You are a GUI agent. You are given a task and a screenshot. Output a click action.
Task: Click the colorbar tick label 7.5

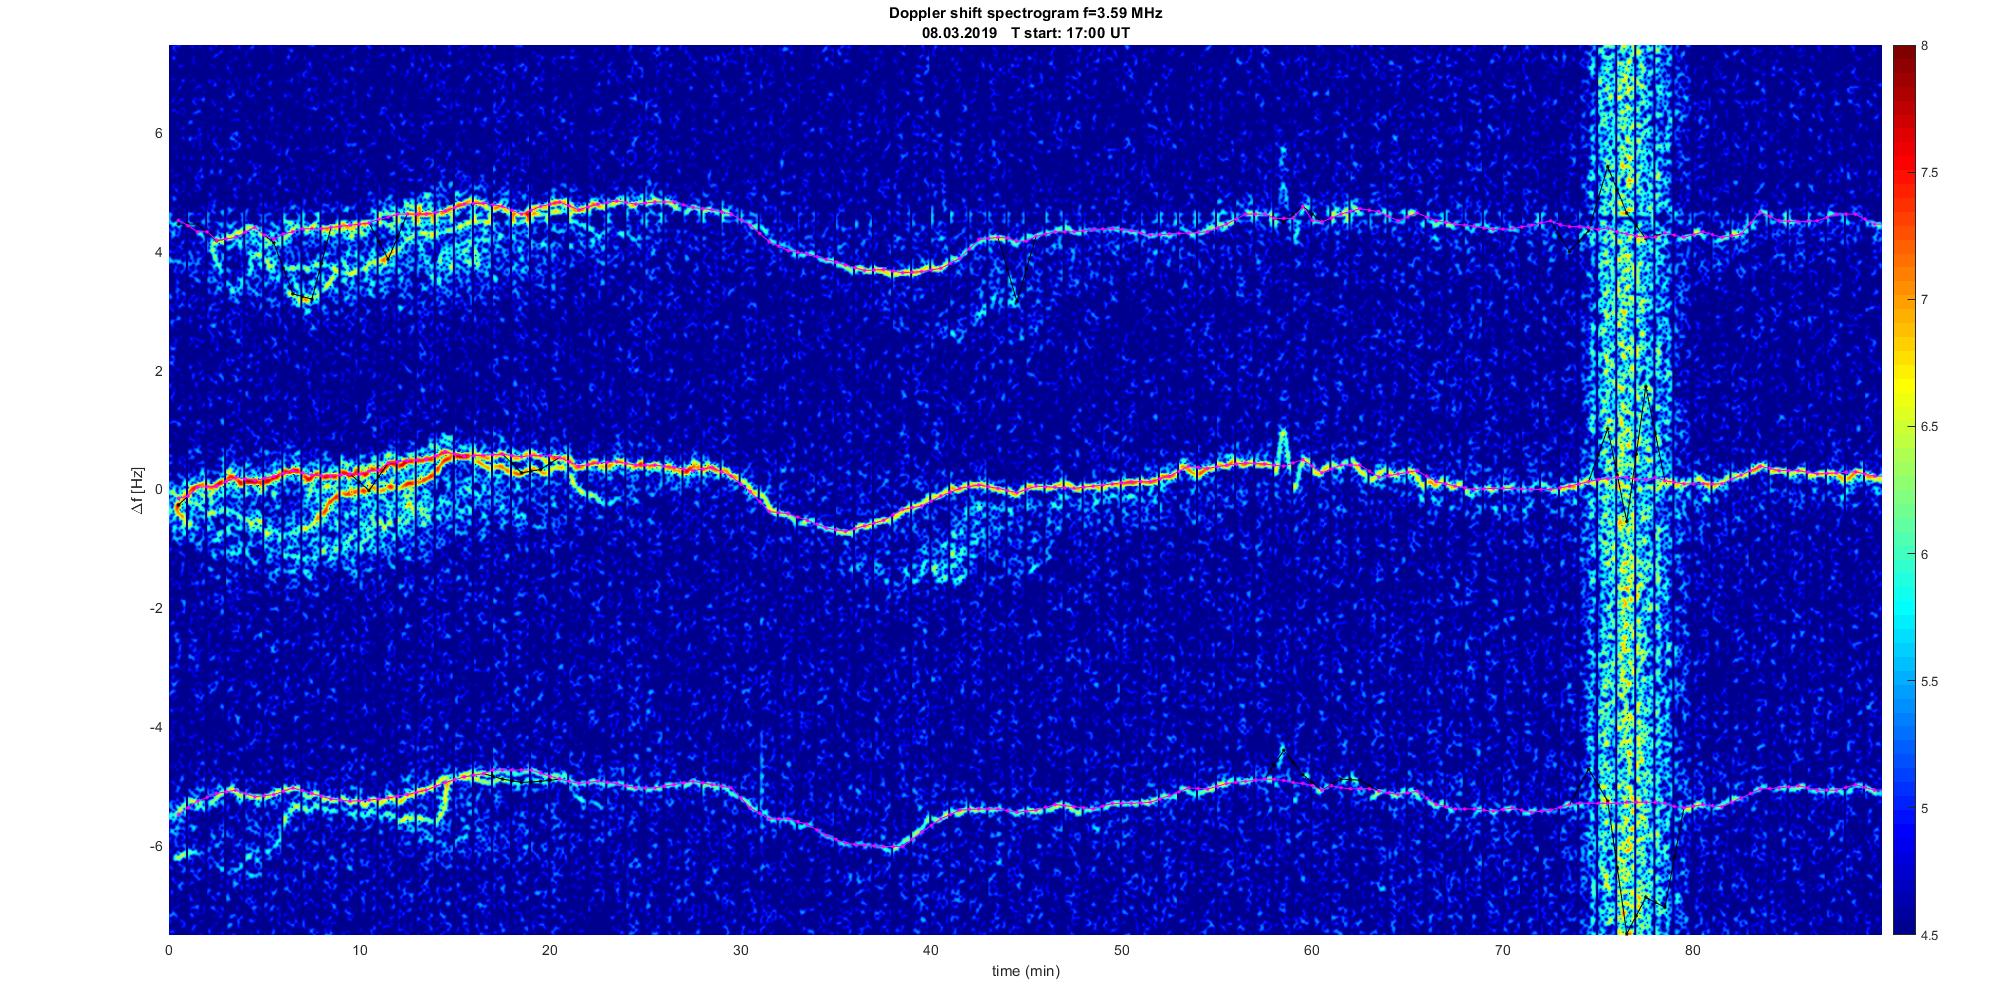[x=1930, y=173]
